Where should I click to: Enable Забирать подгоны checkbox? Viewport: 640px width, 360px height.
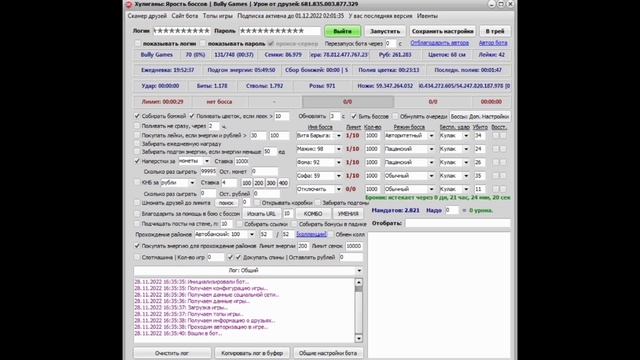(318, 202)
